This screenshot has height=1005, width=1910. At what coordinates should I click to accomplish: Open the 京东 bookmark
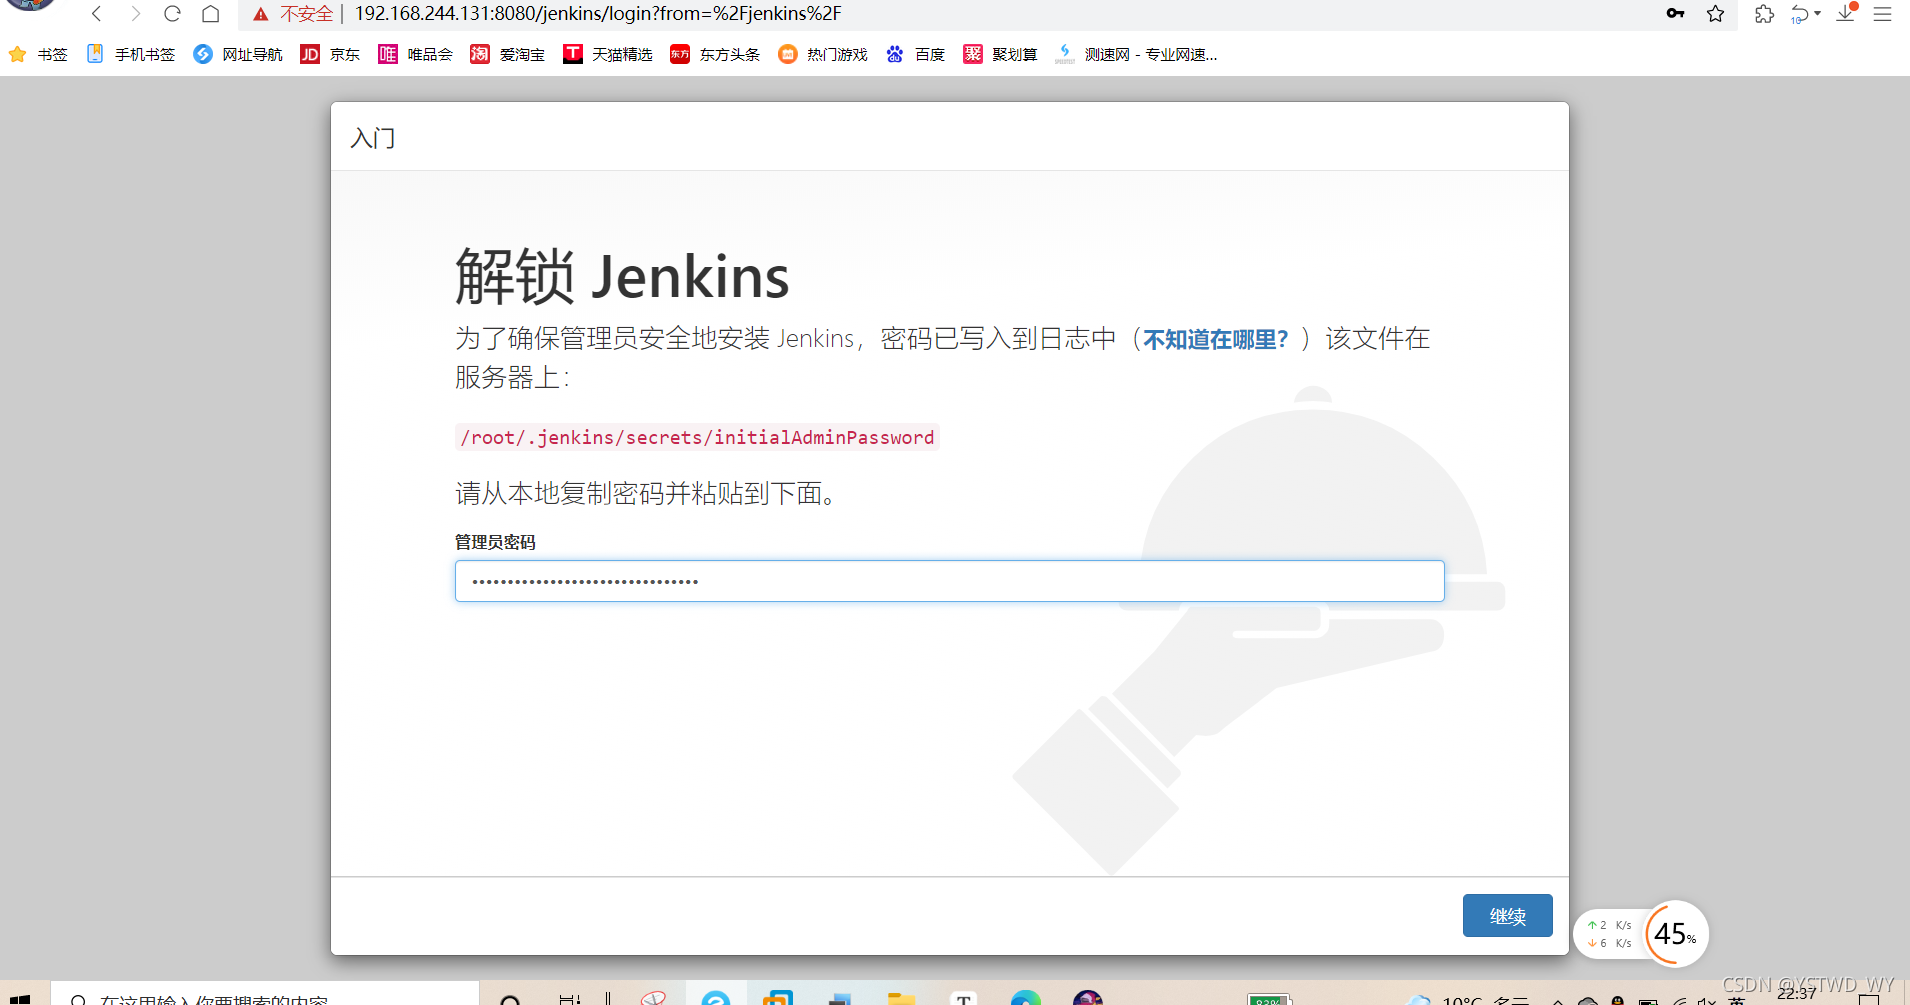point(330,54)
